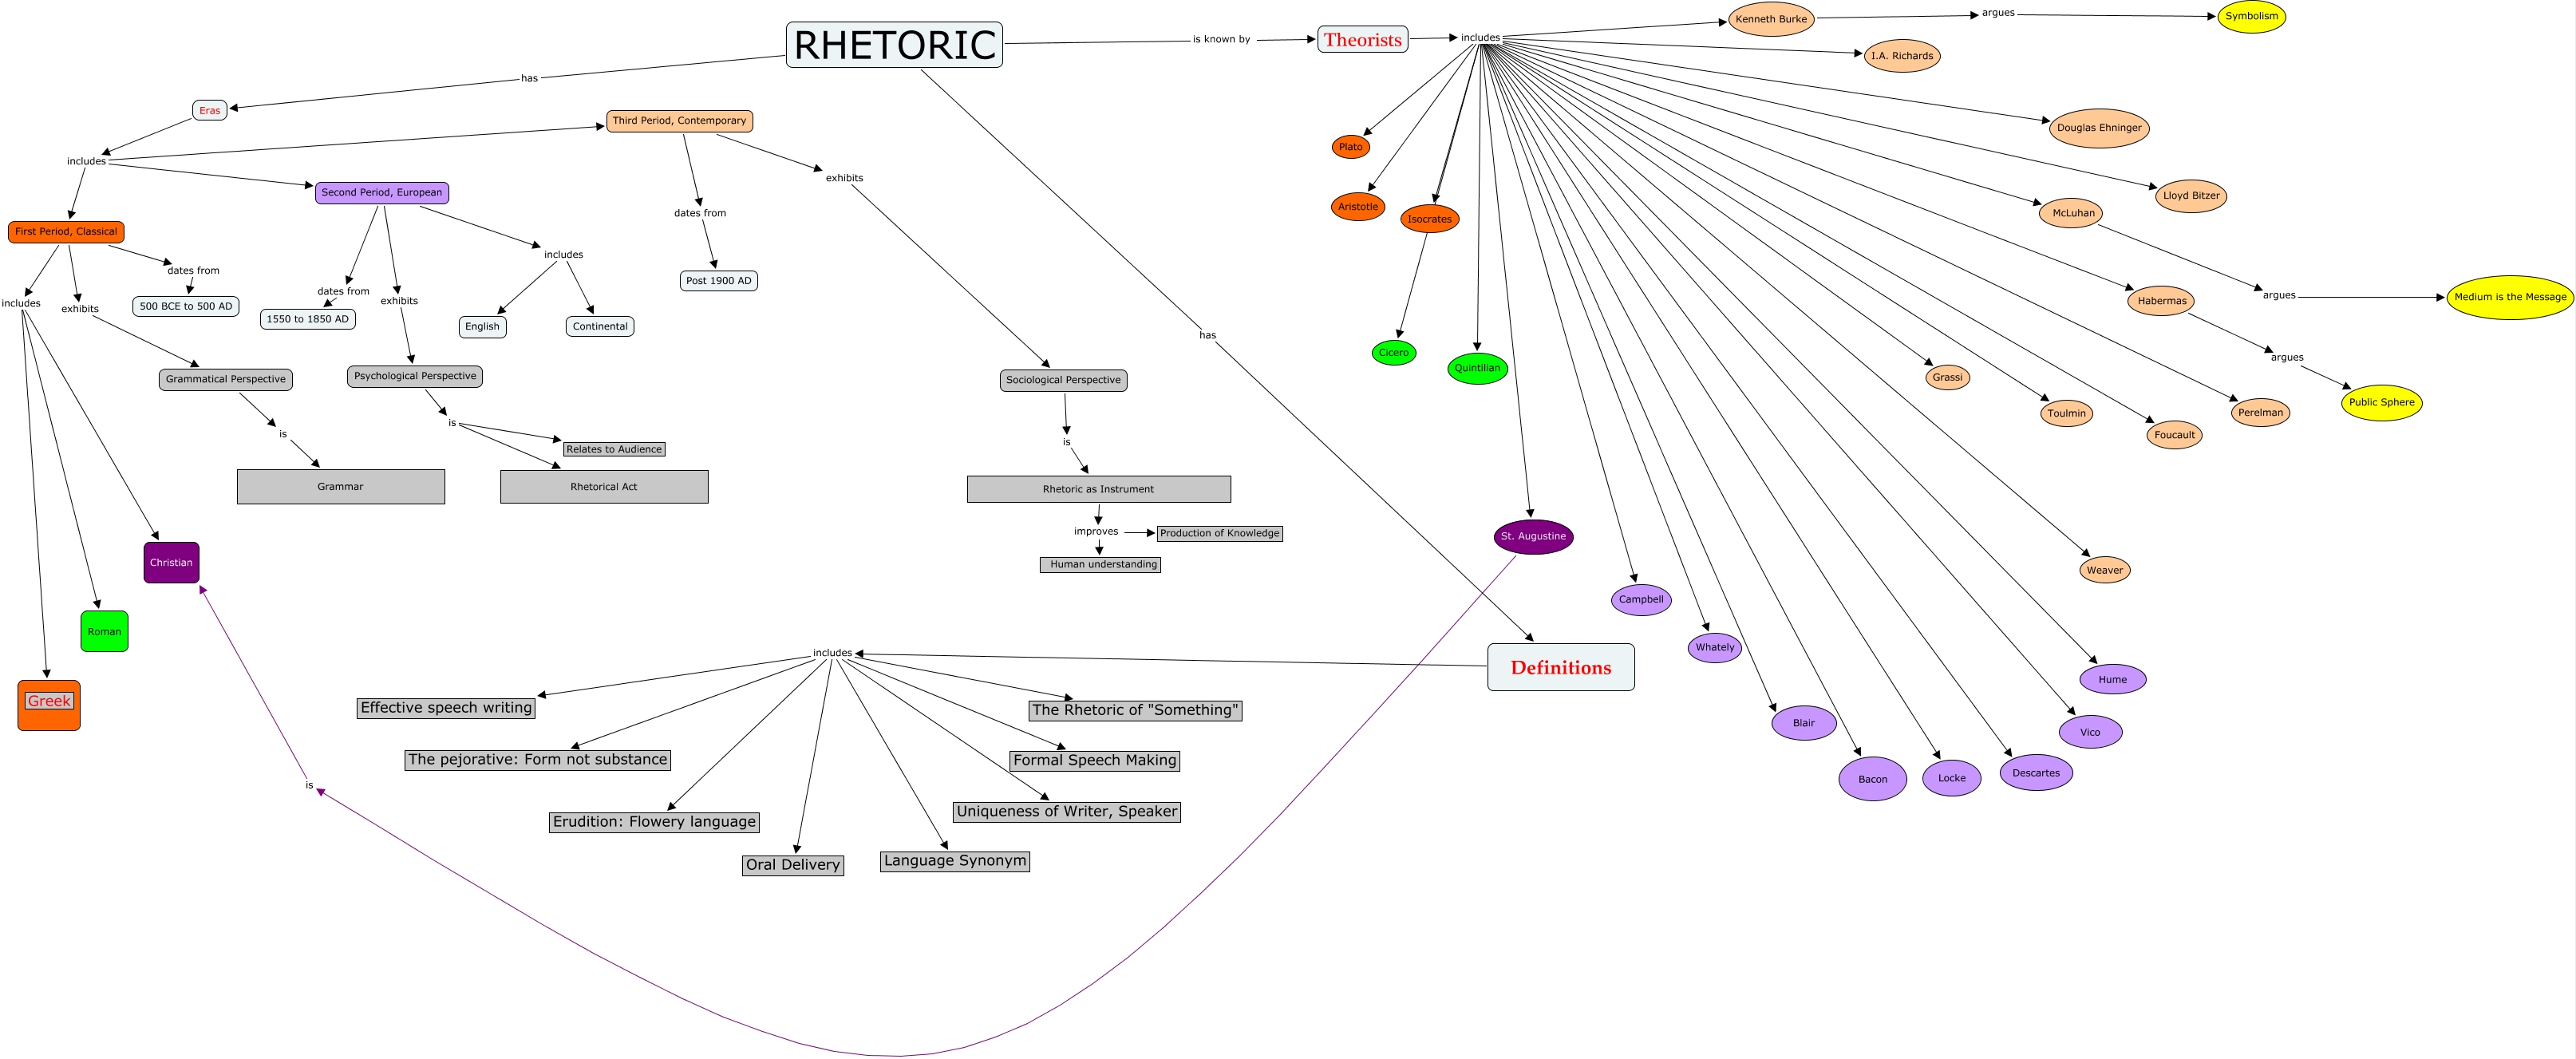Viewport: 2576px width, 1059px height.
Task: Select The Rhetoric of "Something" box
Action: pos(1136,711)
